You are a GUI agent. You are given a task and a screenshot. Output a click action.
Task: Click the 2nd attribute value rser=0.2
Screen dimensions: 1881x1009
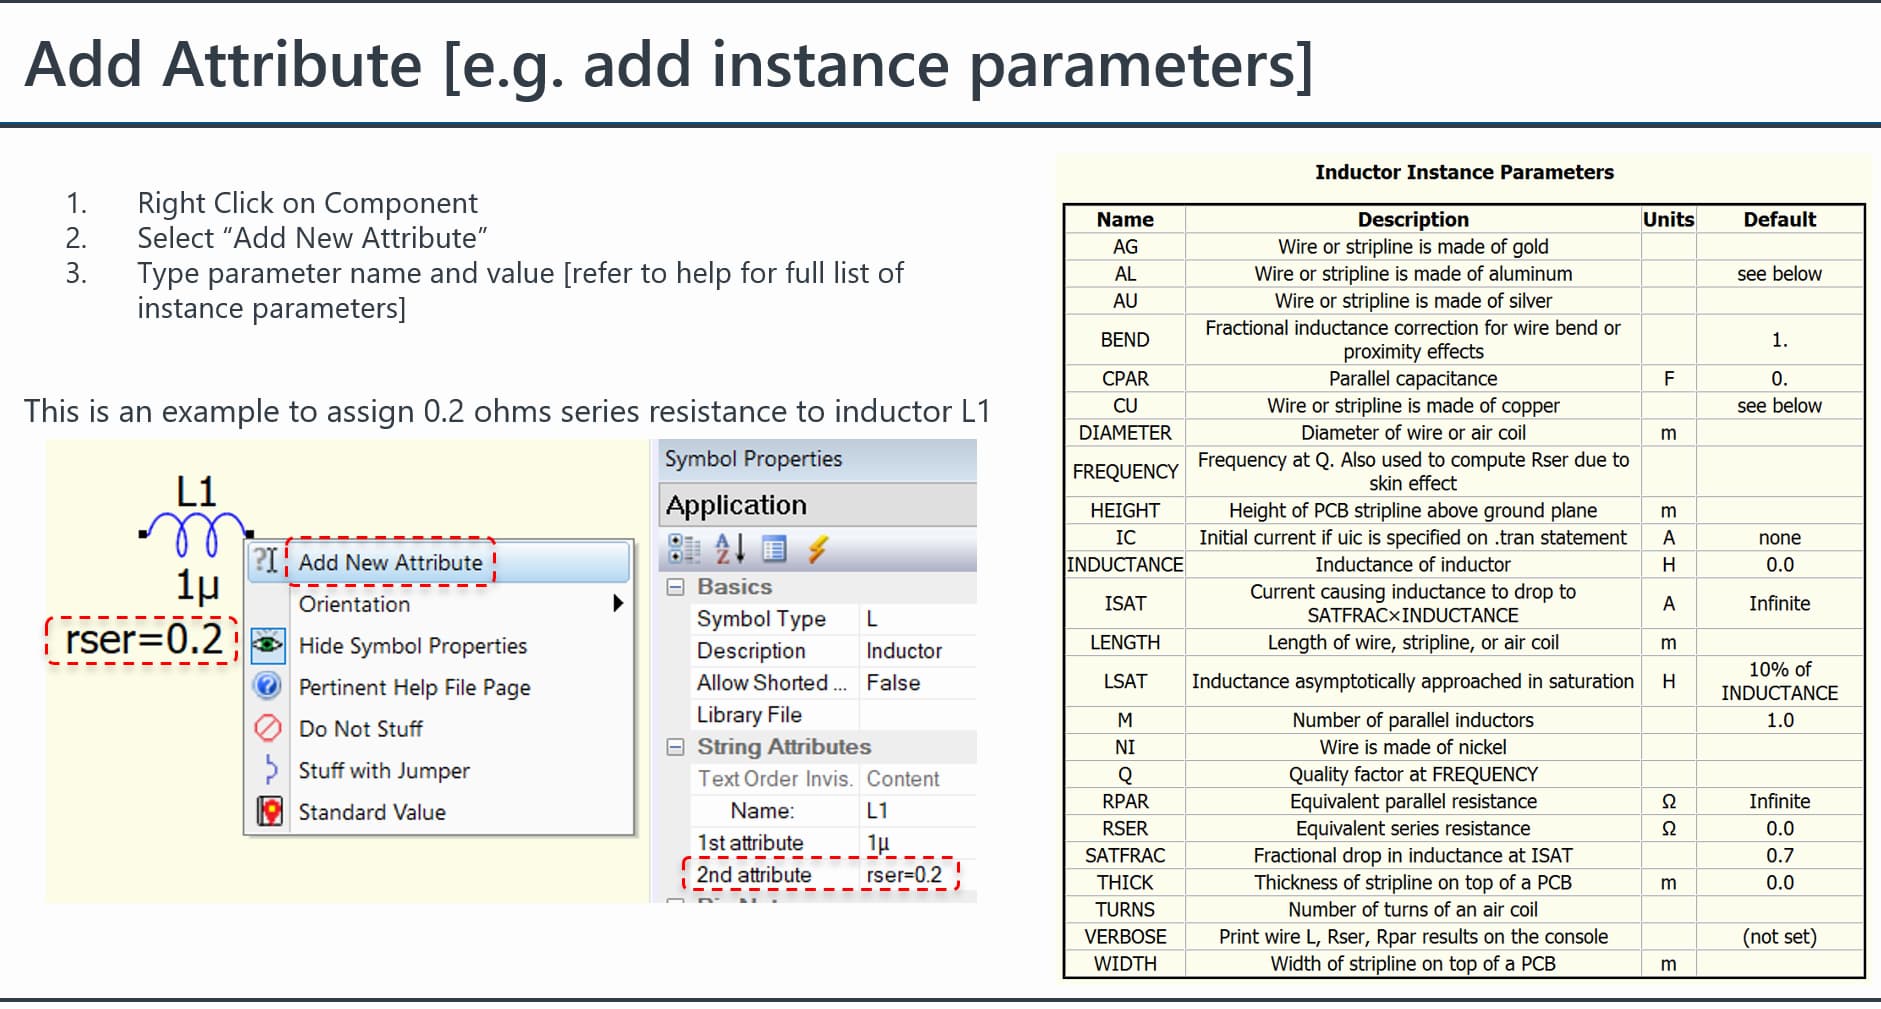pyautogui.click(x=903, y=875)
